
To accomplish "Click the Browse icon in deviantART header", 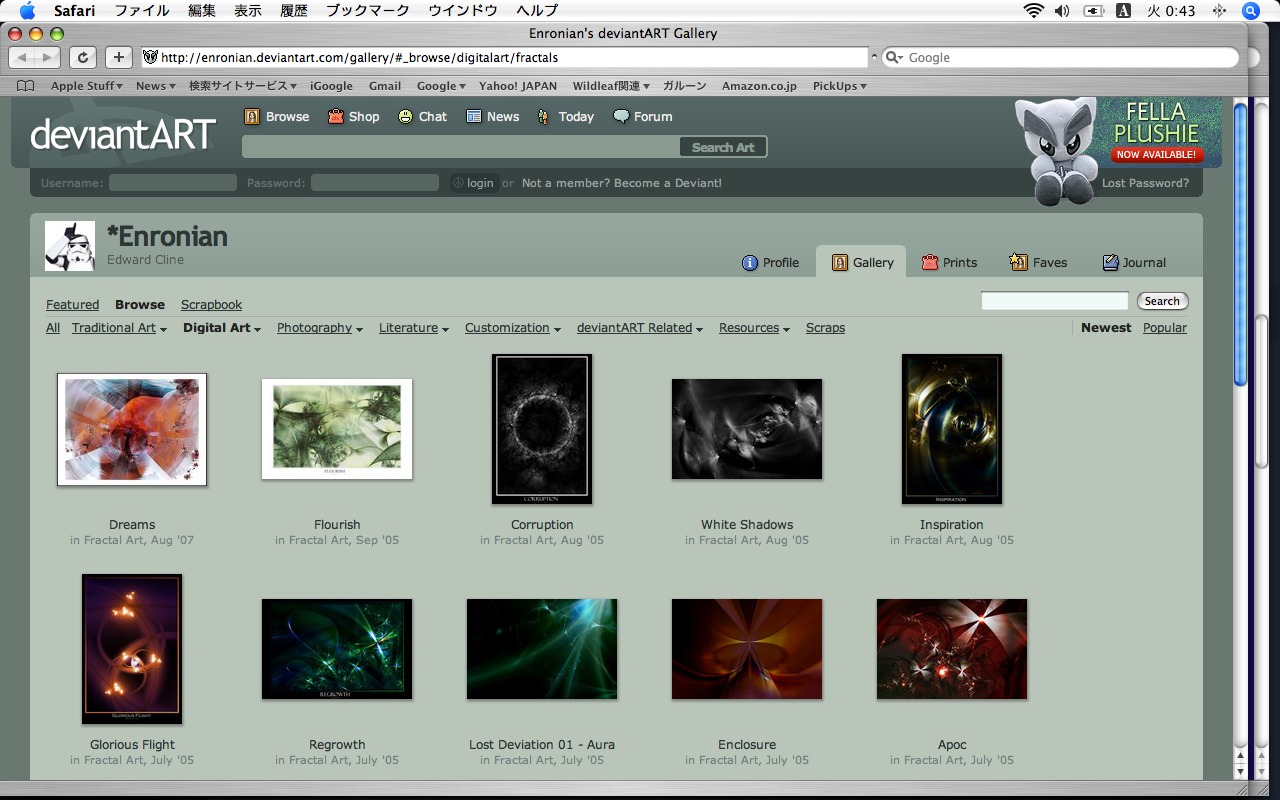I will tap(252, 117).
